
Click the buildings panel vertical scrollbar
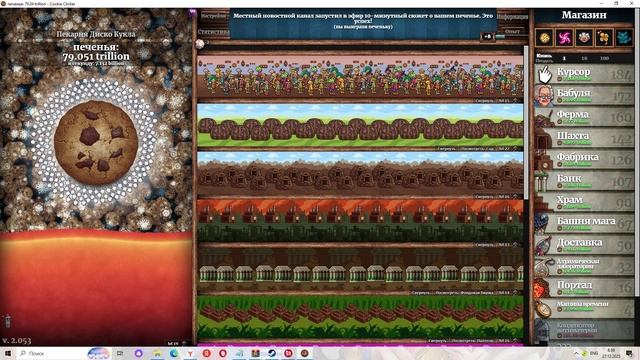526,122
